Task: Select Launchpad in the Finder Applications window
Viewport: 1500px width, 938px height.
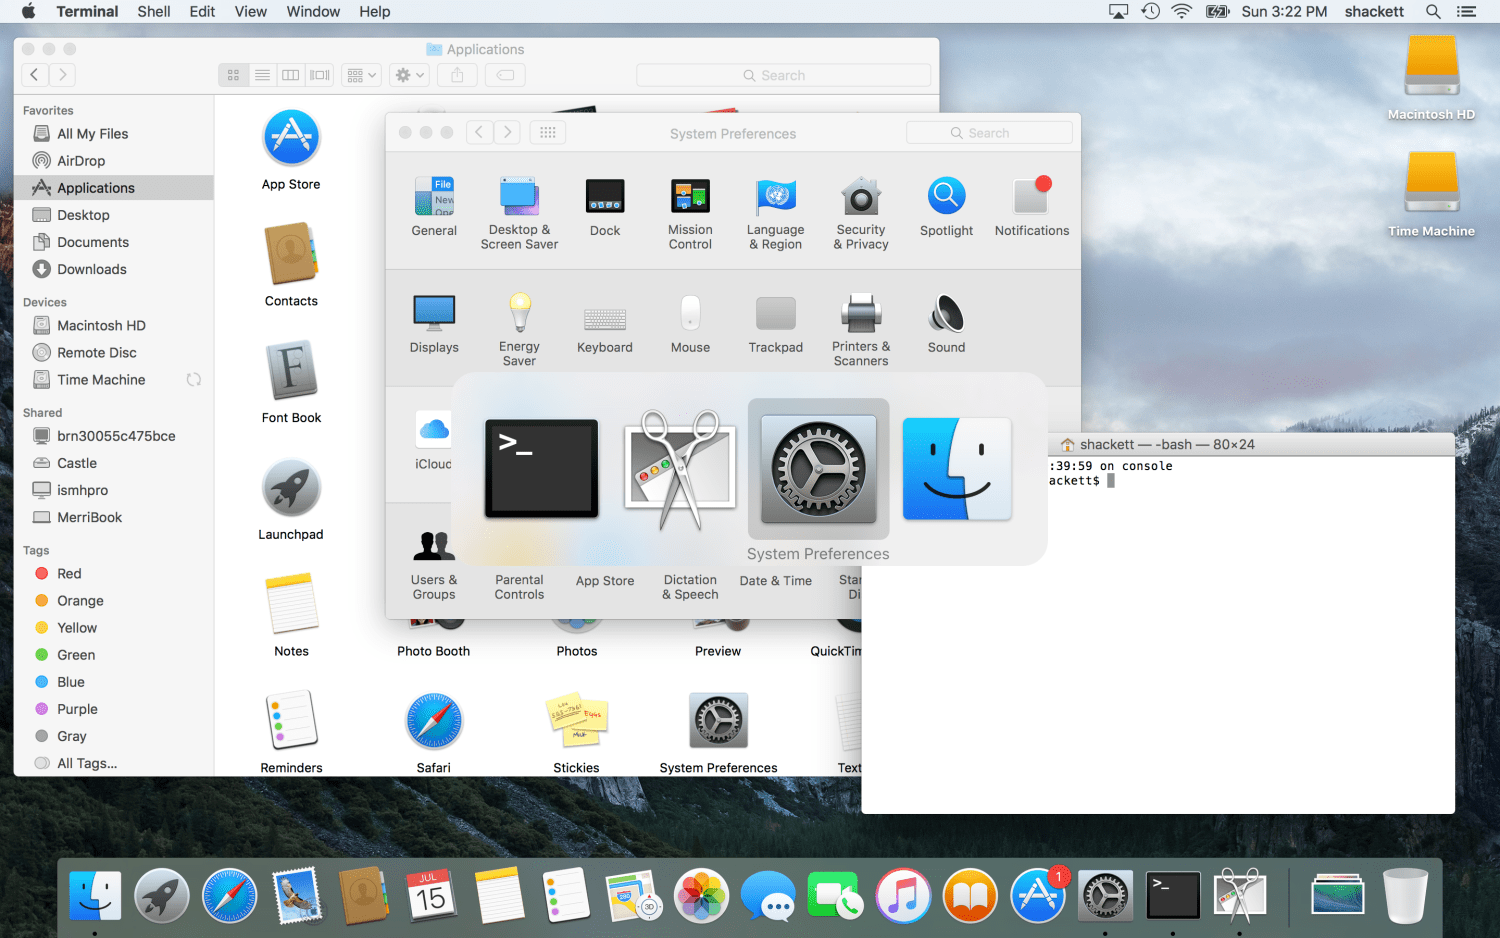Action: tap(291, 499)
